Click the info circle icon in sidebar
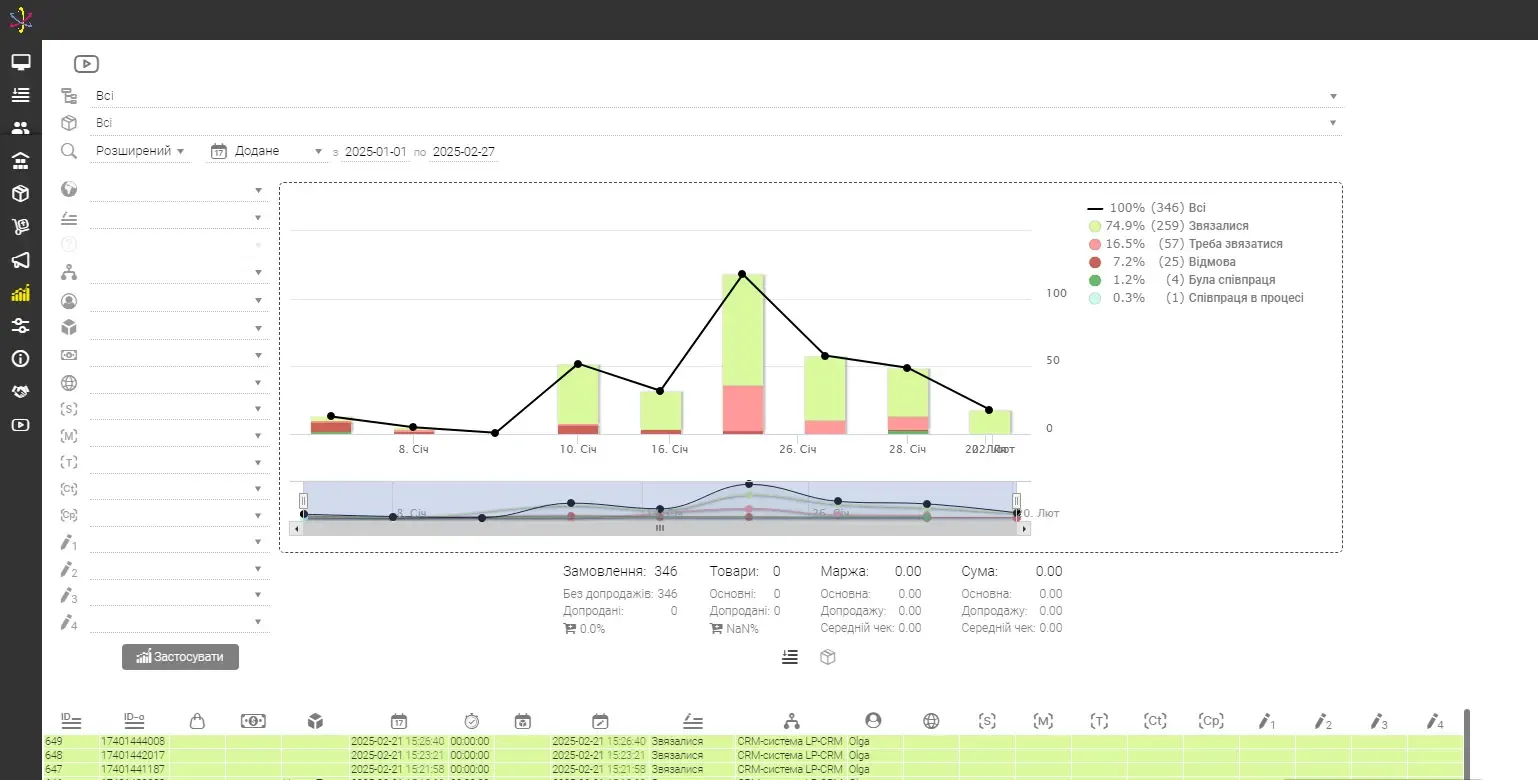This screenshot has height=780, width=1538. tap(20, 359)
